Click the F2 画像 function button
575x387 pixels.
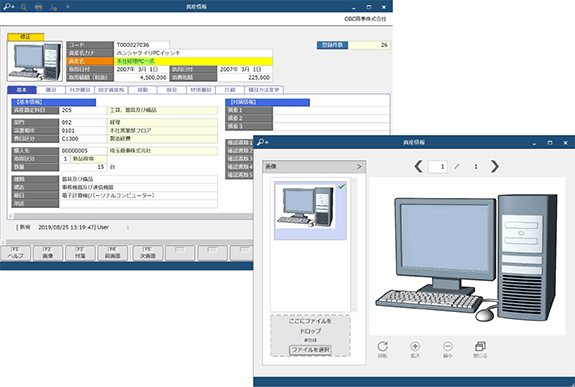coord(48,253)
